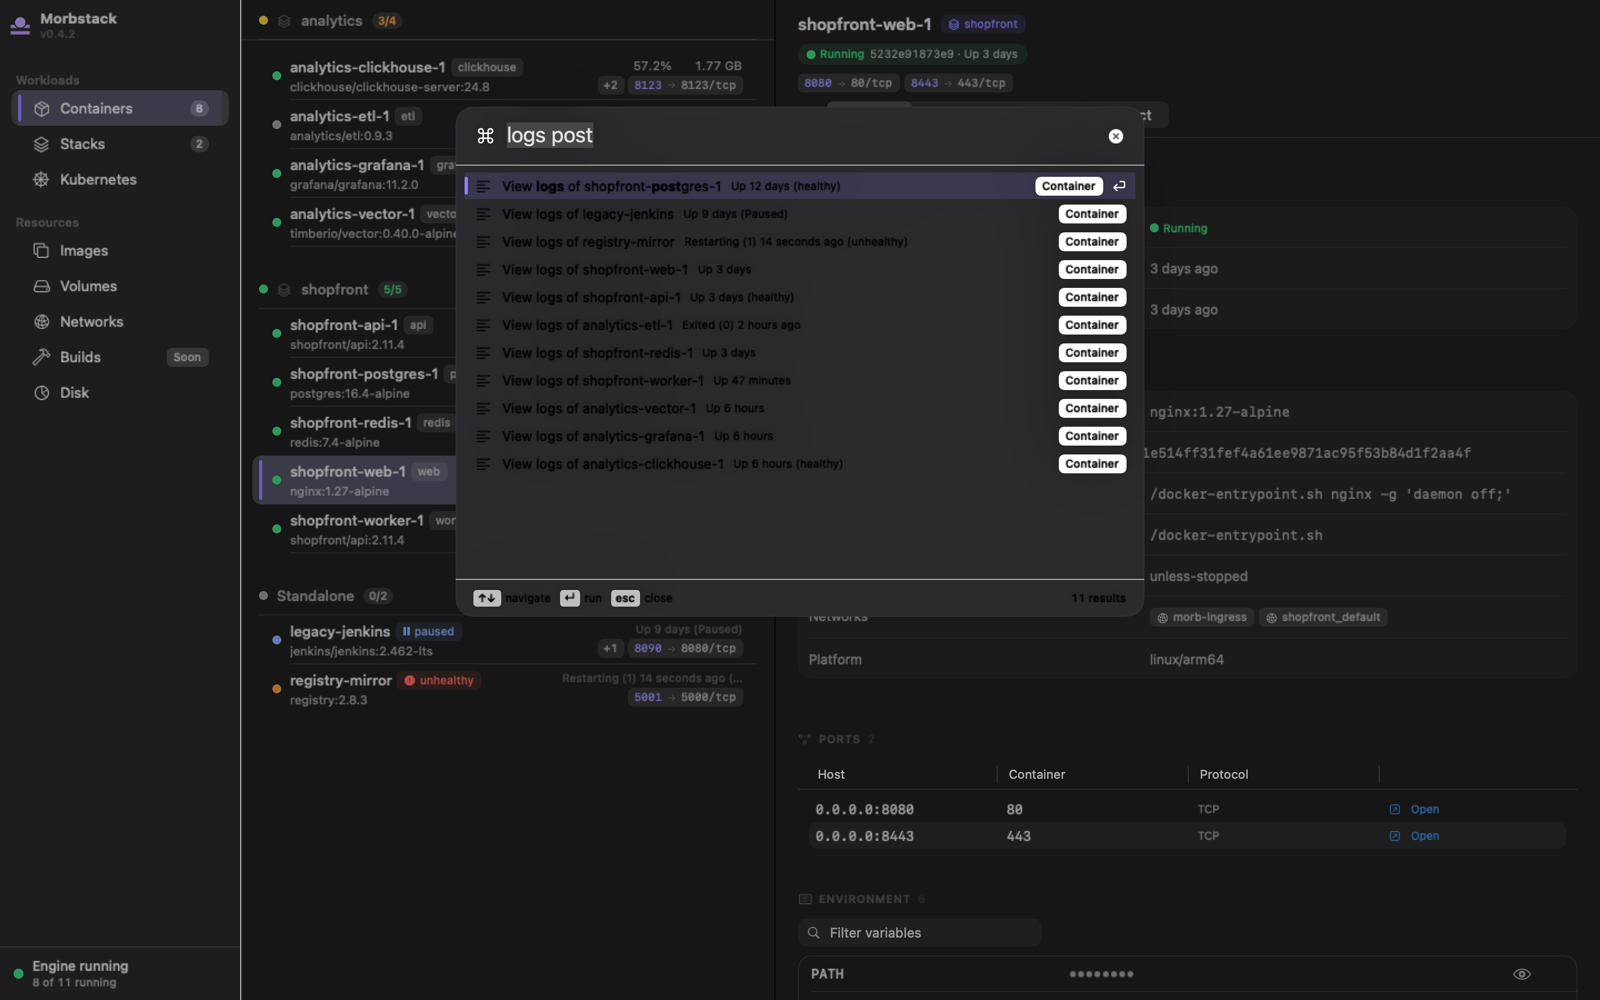Select View logs of shopfront-web-1
The image size is (1600, 1000).
[800, 270]
